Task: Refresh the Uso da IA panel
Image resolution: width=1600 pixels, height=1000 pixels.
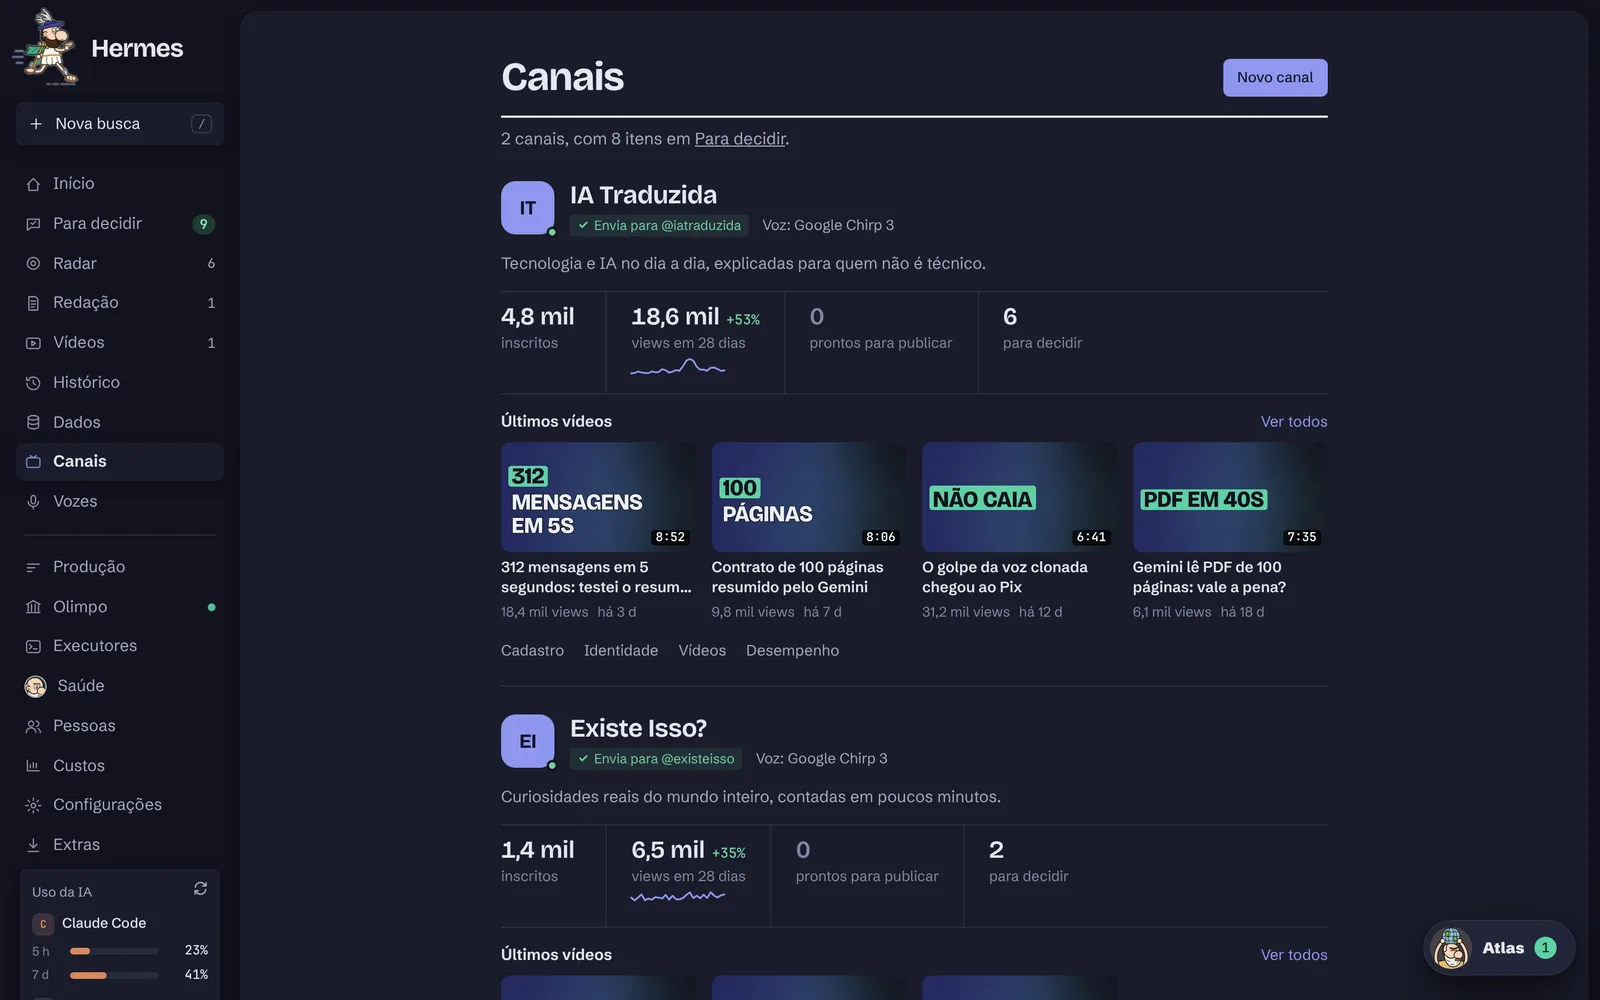Action: (200, 889)
